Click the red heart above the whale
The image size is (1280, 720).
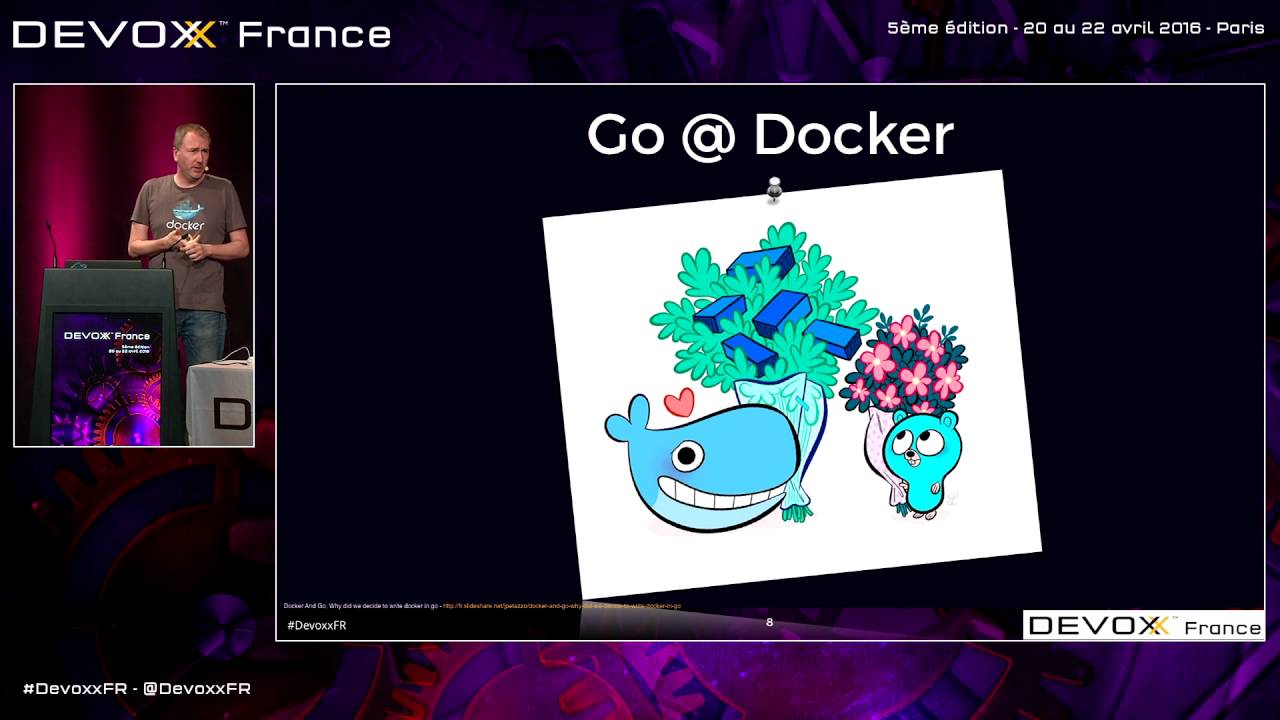point(679,402)
